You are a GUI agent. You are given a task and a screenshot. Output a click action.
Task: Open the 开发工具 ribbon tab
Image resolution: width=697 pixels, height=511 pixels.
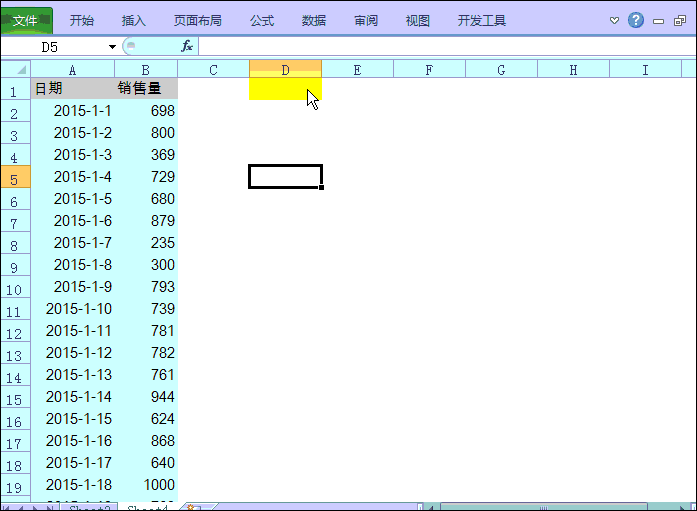click(x=482, y=20)
